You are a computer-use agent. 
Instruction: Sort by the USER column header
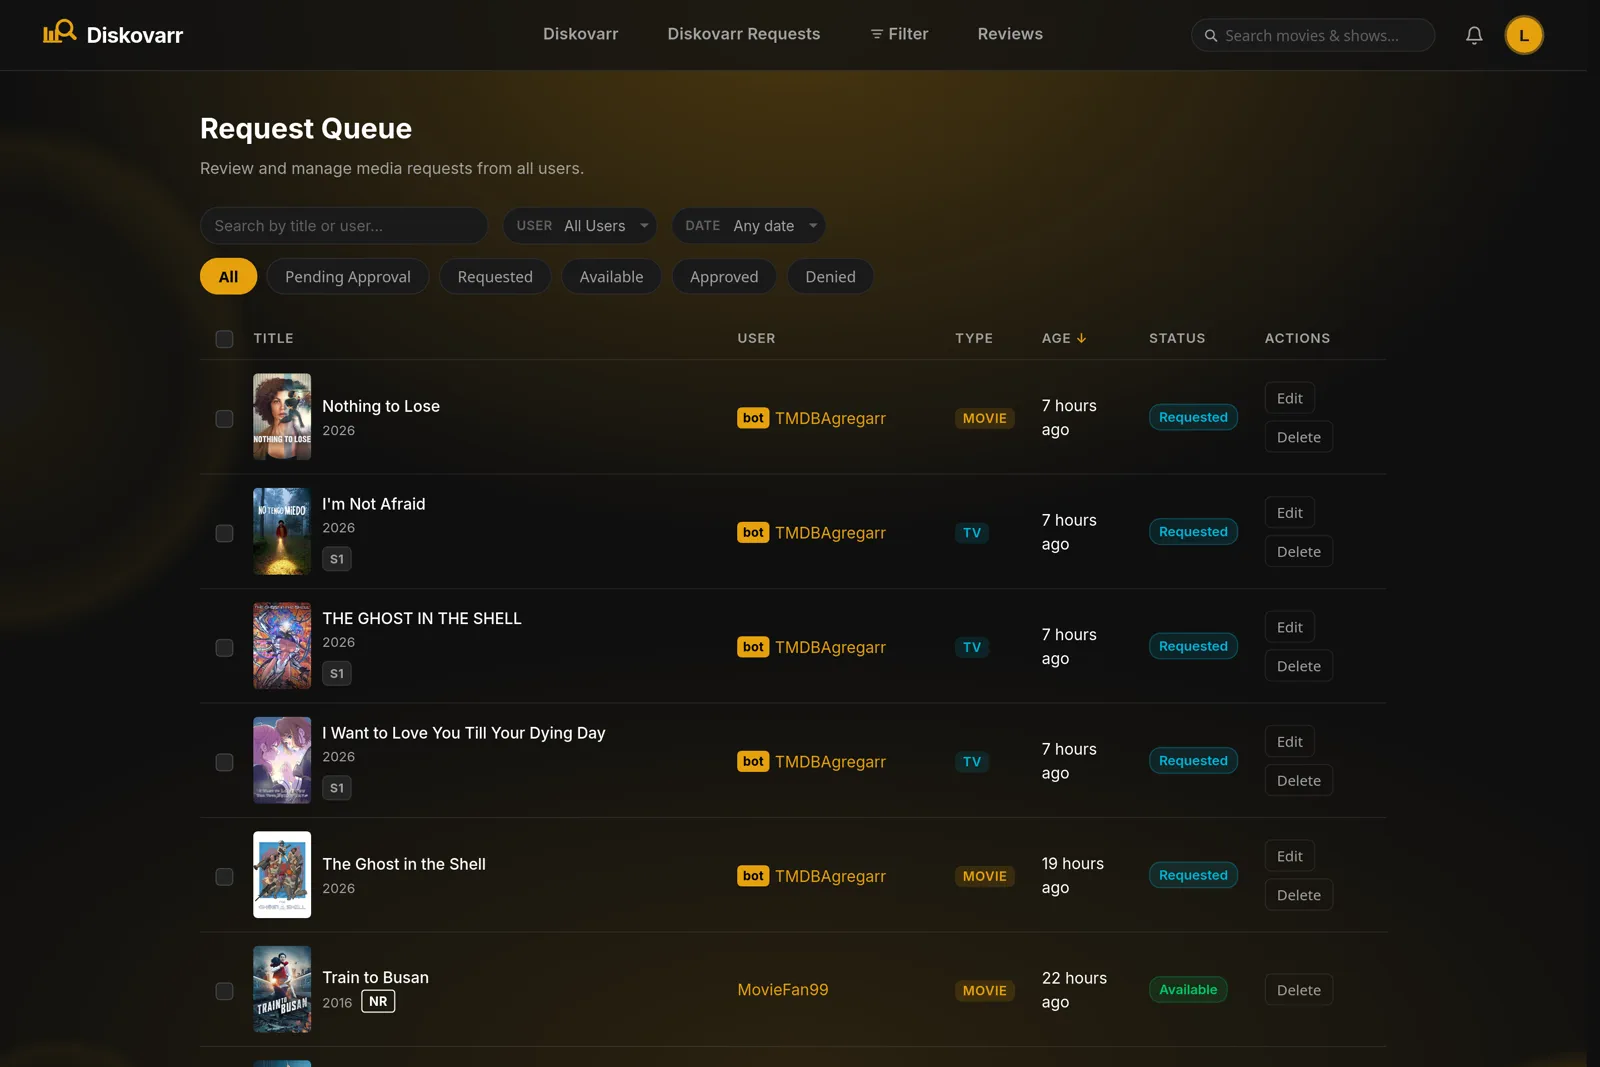(x=756, y=338)
